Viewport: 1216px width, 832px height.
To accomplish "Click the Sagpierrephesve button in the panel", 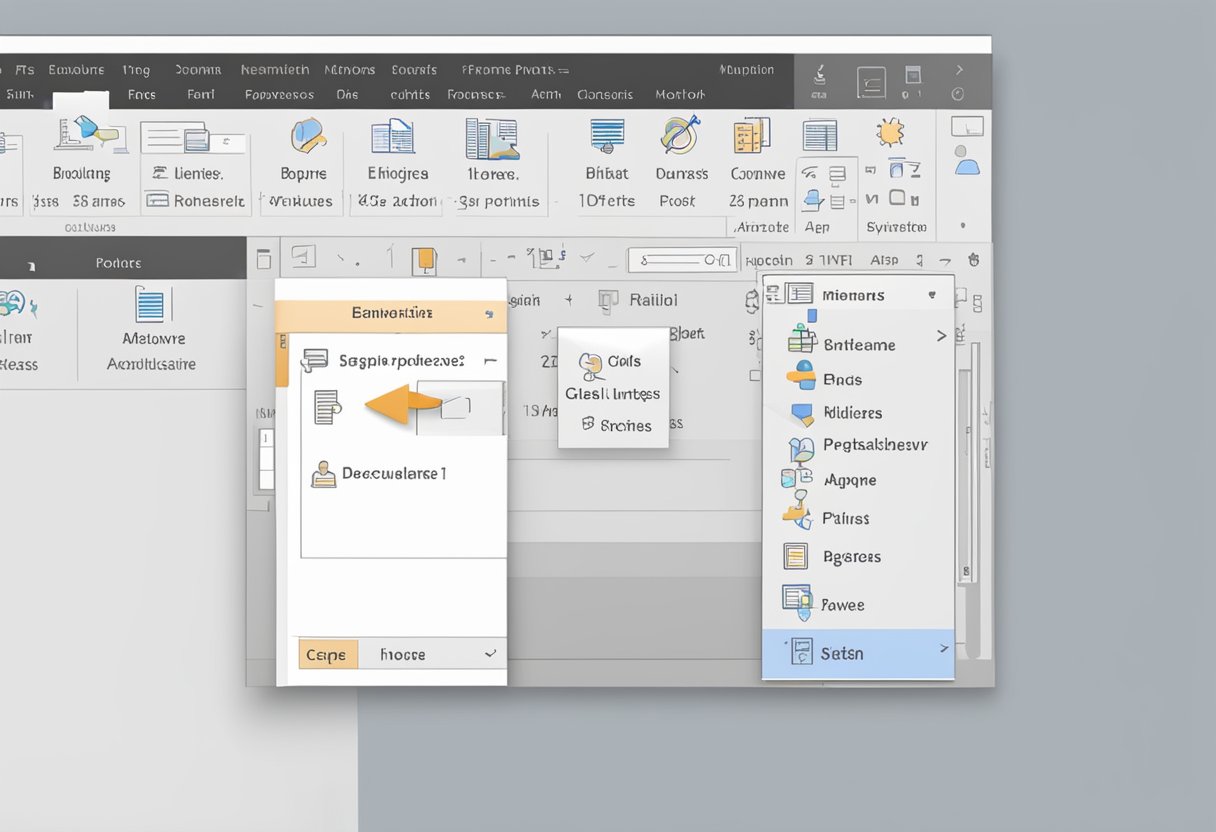I will [x=399, y=360].
